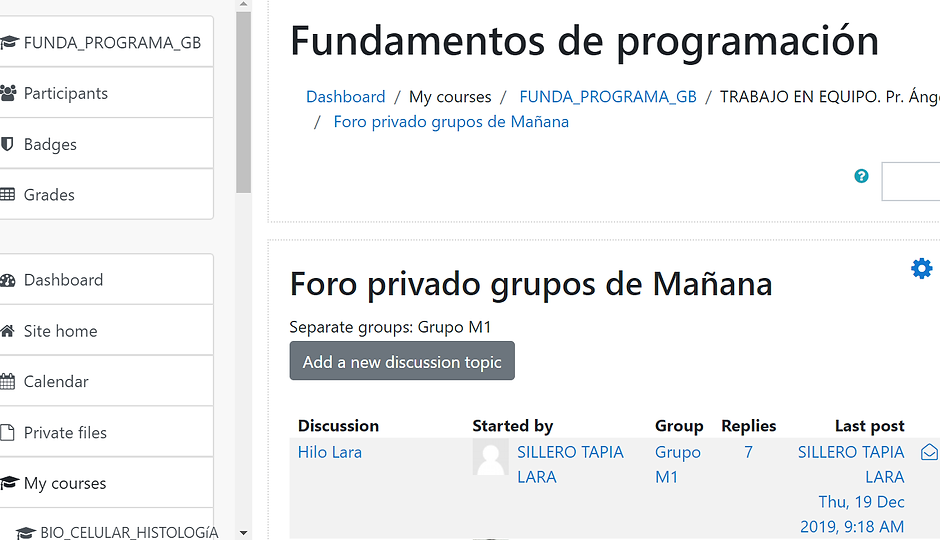Image resolution: width=940 pixels, height=540 pixels.
Task: Add a new discussion topic
Action: pyautogui.click(x=402, y=361)
